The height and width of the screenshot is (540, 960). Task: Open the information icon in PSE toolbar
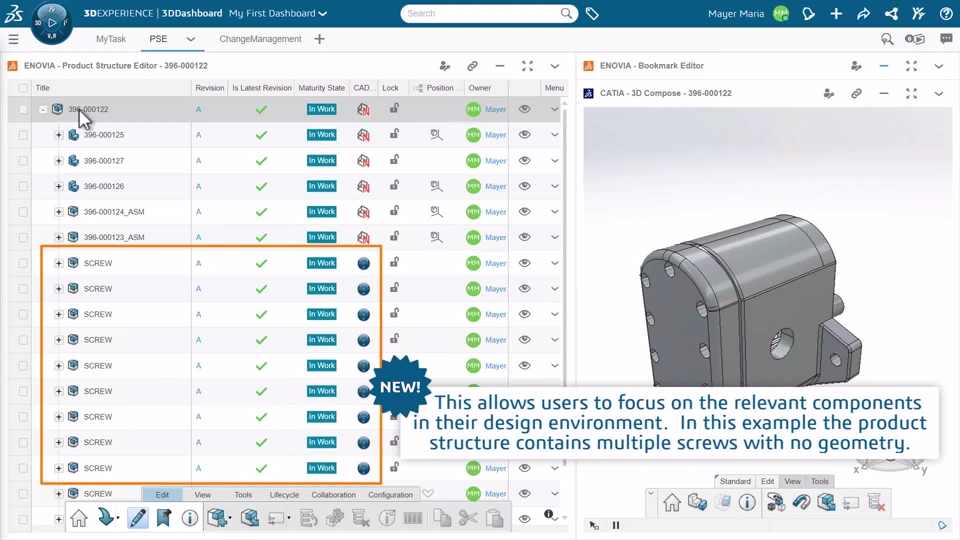(x=189, y=518)
